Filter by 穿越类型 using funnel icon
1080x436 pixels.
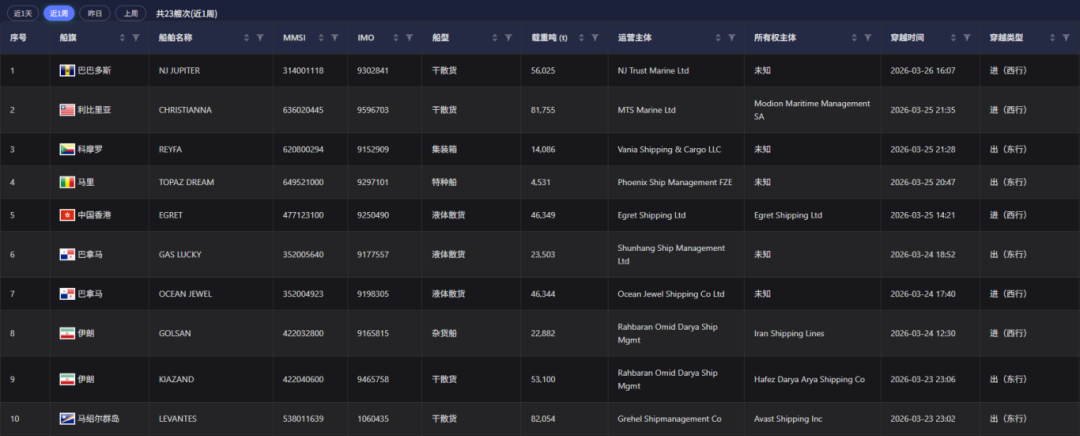1057,37
